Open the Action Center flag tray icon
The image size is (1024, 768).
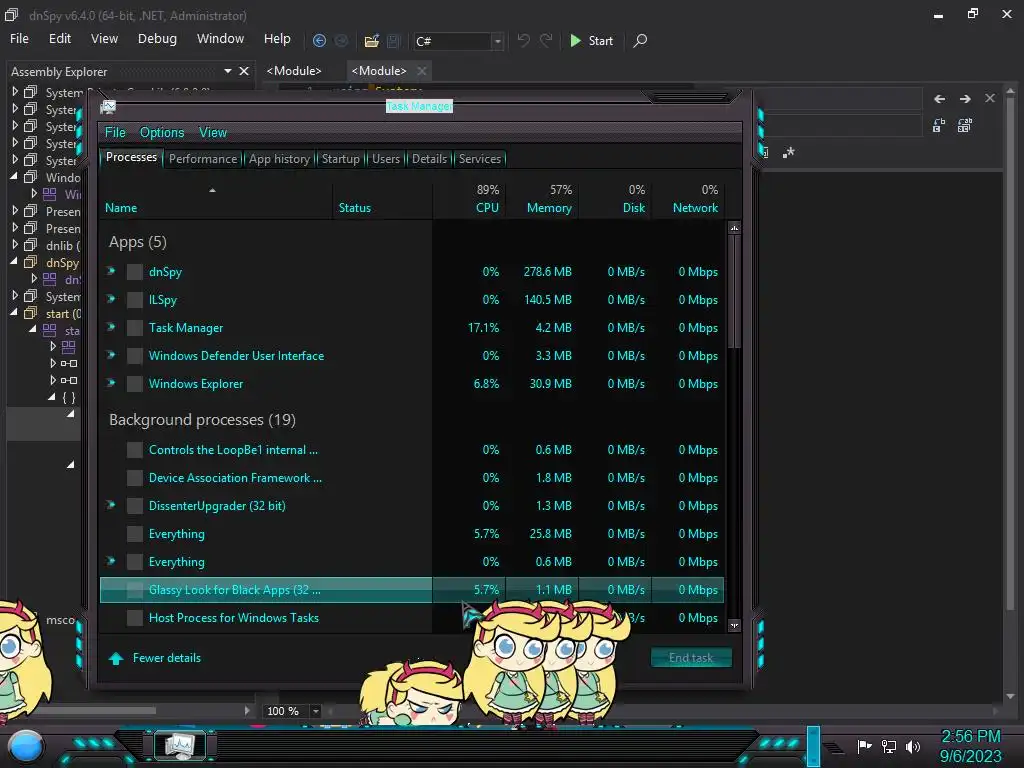click(x=865, y=746)
